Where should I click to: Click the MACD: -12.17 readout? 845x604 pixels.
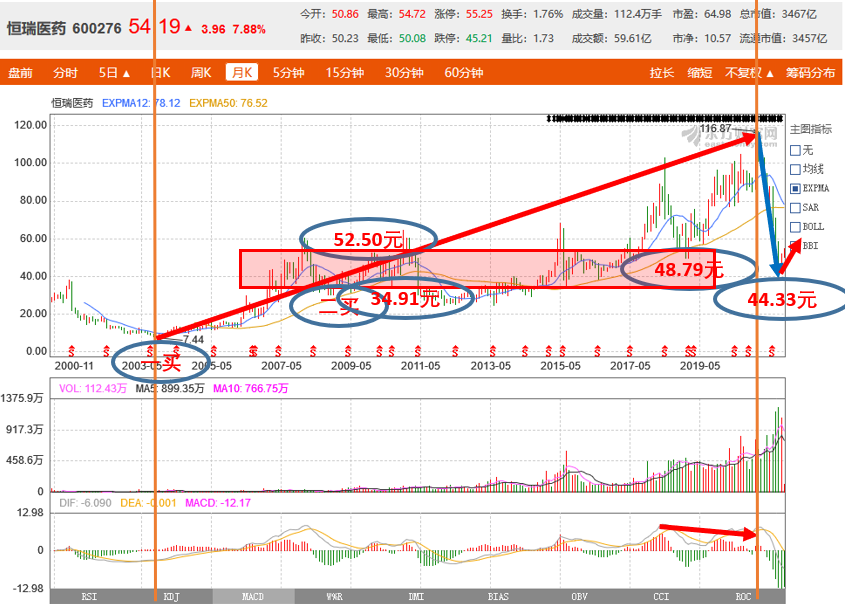click(x=218, y=503)
